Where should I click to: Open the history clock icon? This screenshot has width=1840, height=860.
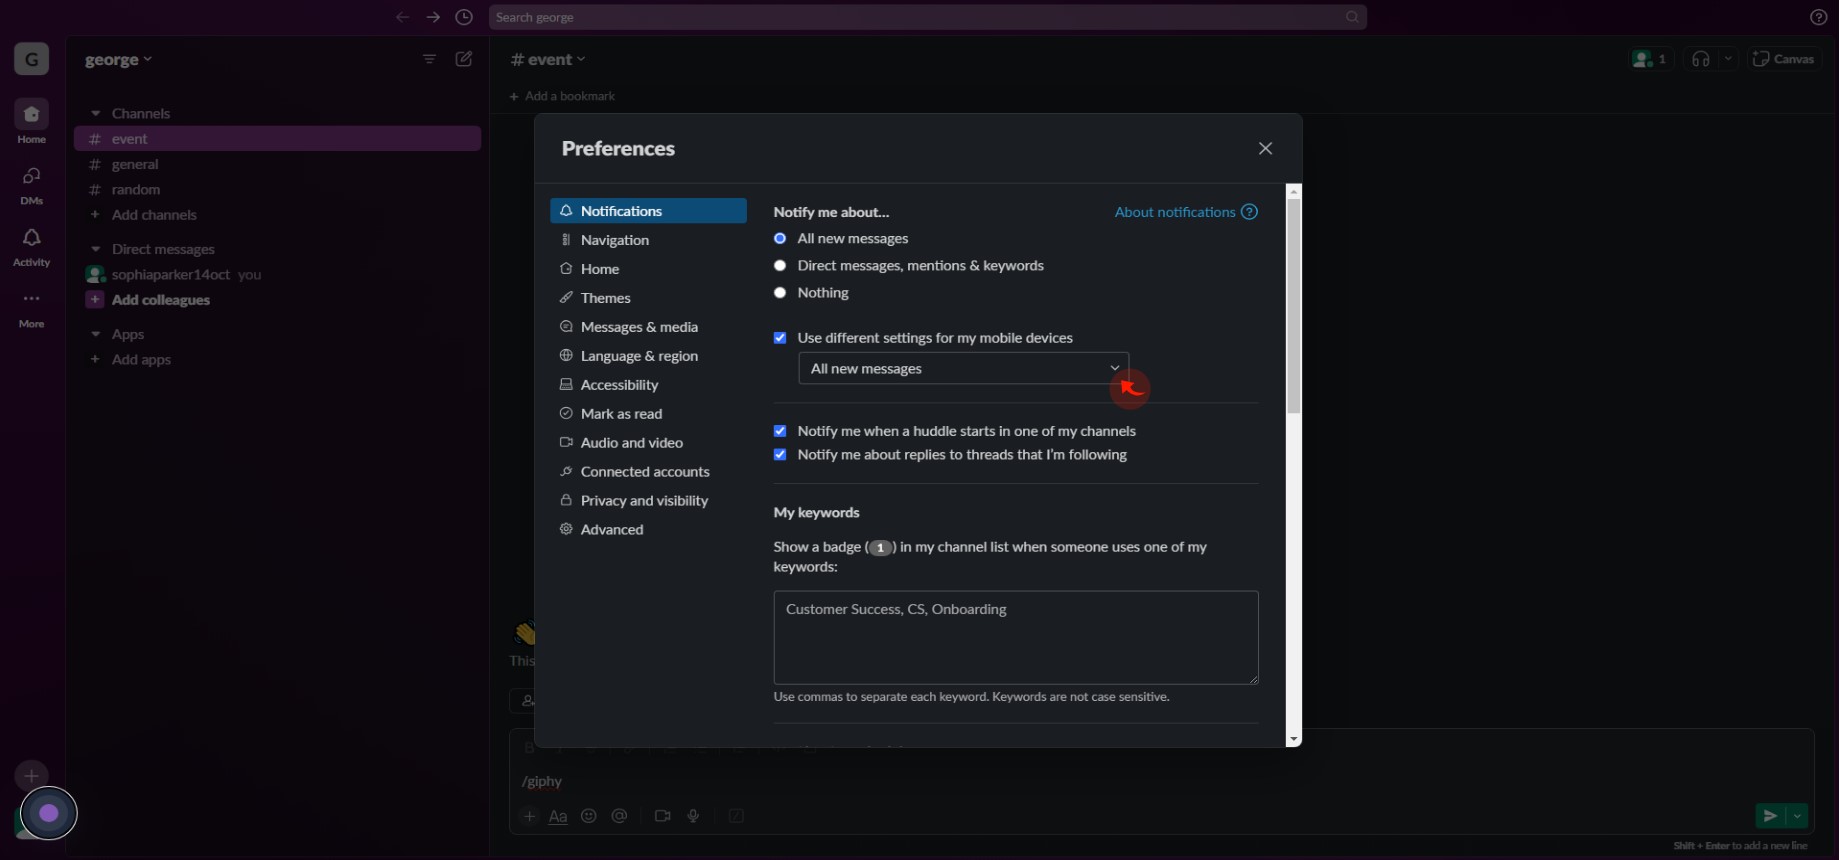point(464,17)
